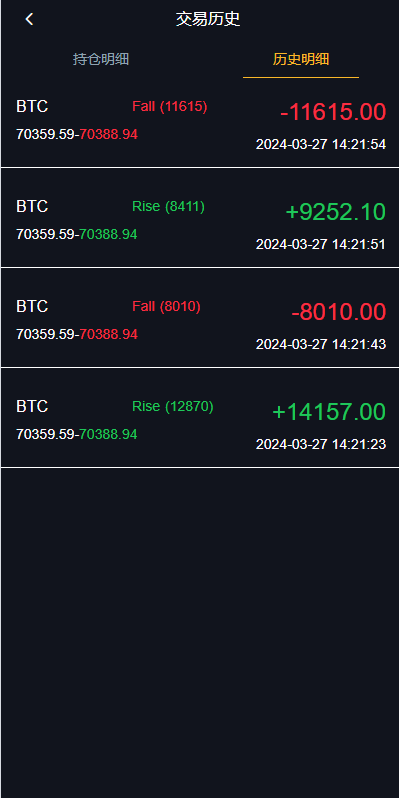Switch to the 持仓明细 tab
Screen dimensions: 399x798
click(101, 59)
